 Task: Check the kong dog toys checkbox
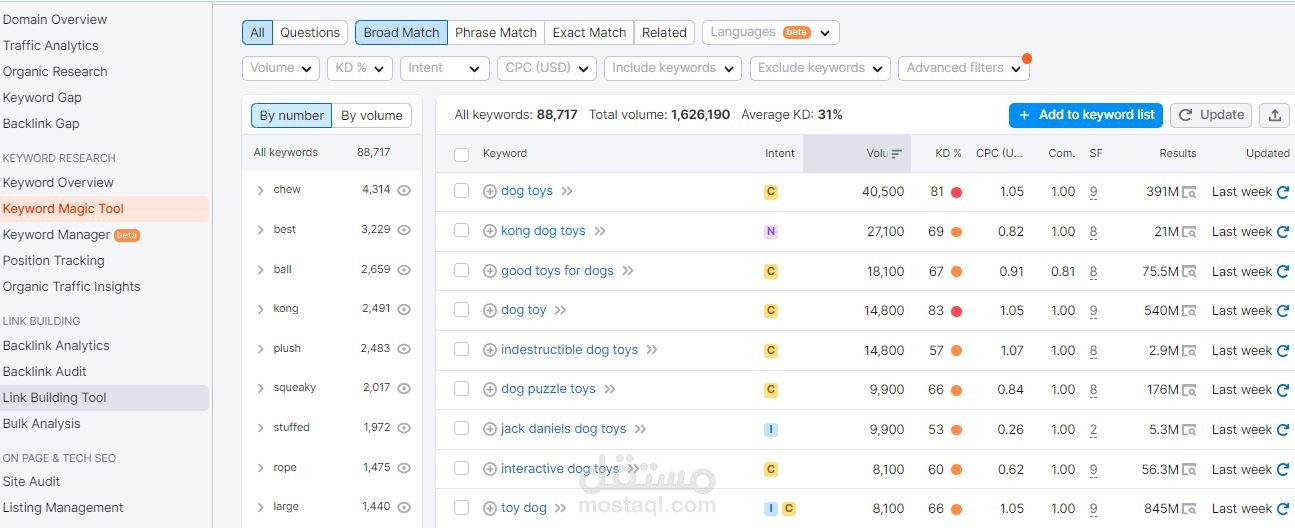pos(461,231)
